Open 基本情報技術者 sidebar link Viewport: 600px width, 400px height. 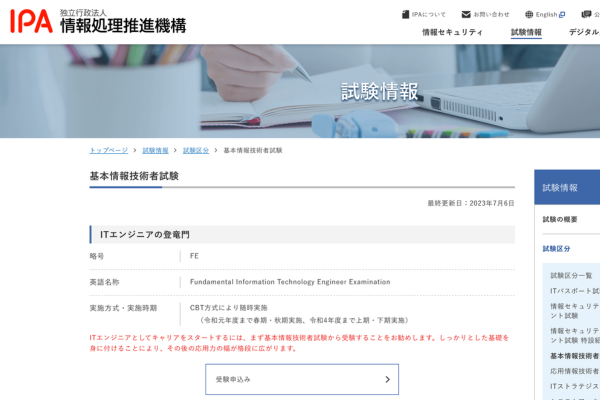(x=575, y=356)
